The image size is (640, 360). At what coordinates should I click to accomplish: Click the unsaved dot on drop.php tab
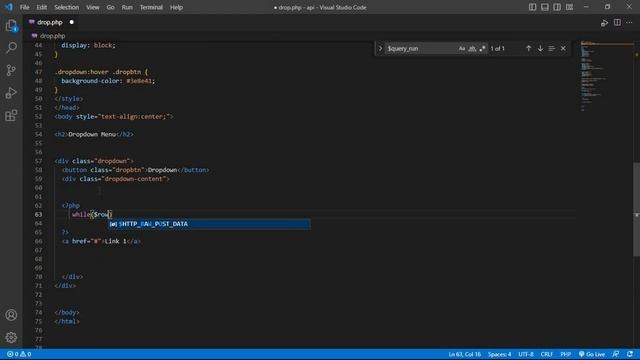pos(71,22)
